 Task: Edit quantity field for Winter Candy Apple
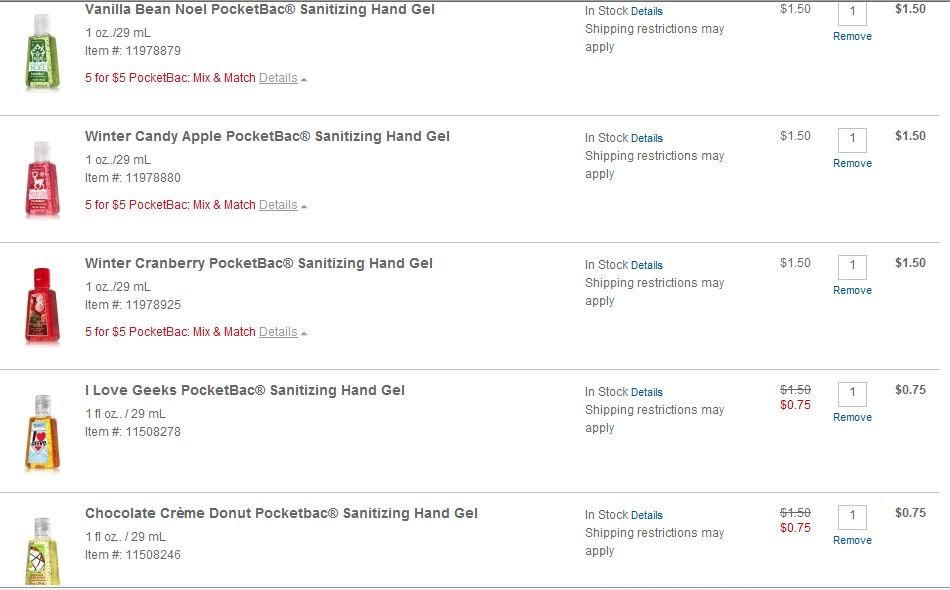(852, 140)
